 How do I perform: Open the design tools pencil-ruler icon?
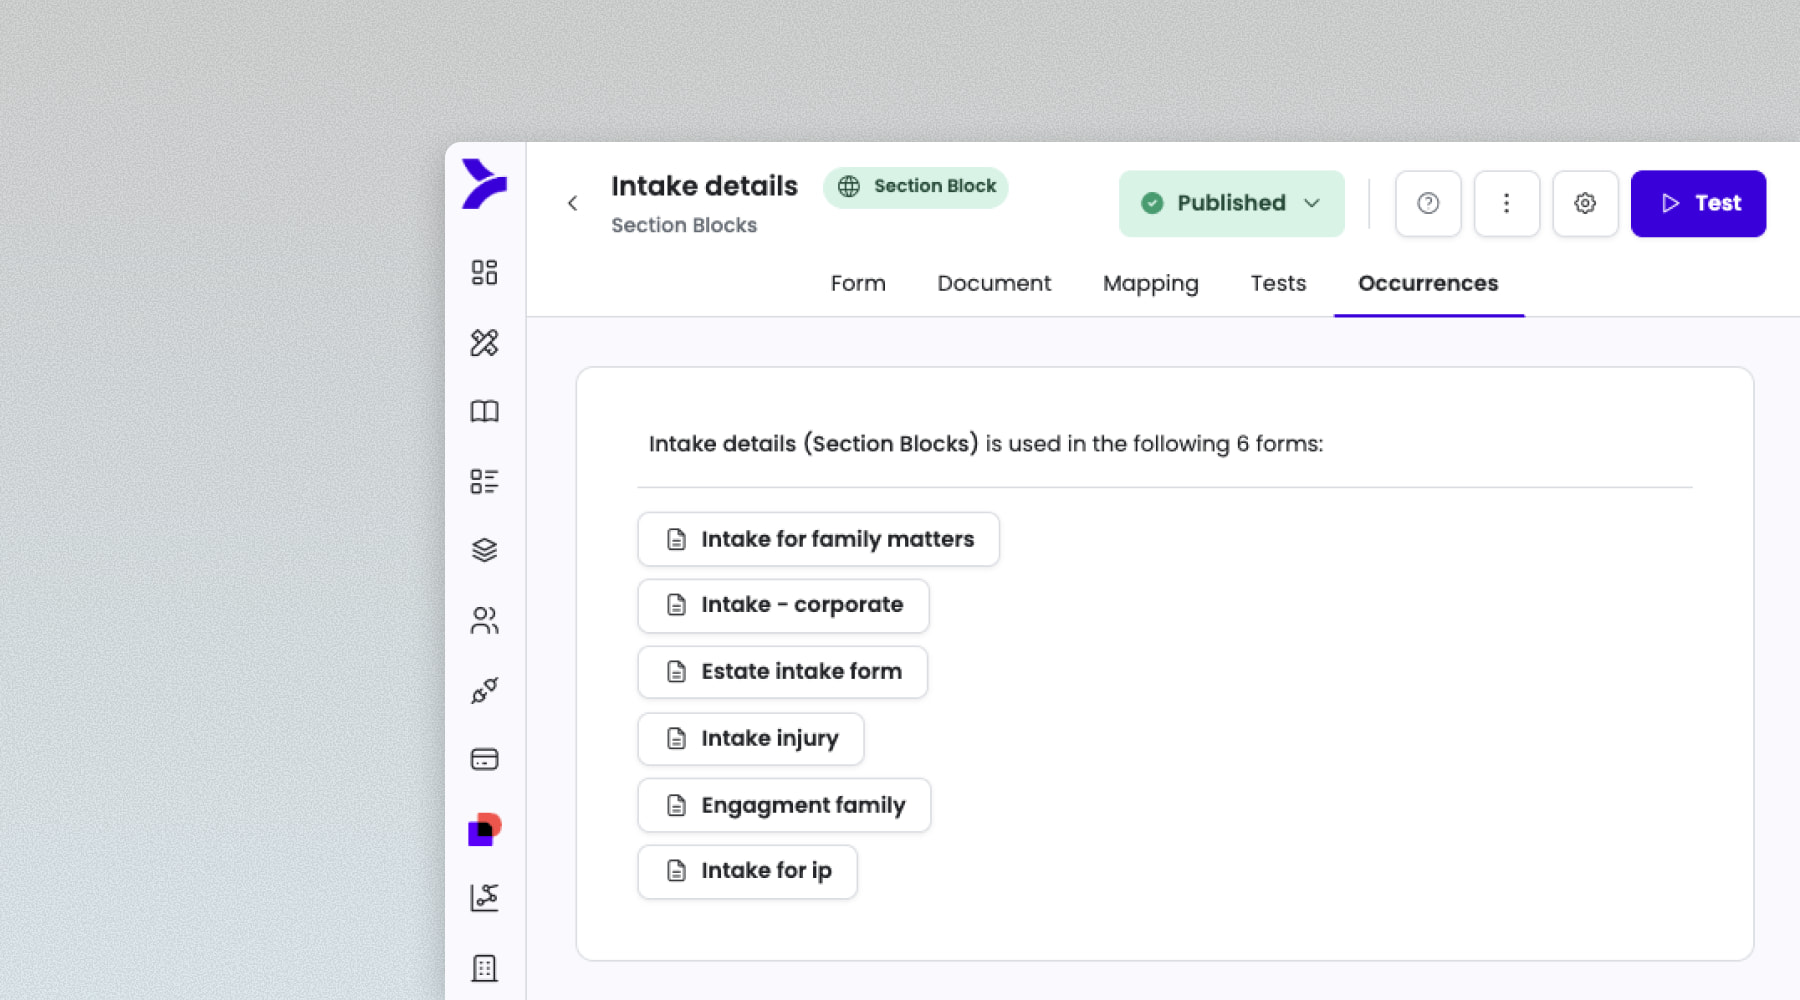[x=484, y=343]
